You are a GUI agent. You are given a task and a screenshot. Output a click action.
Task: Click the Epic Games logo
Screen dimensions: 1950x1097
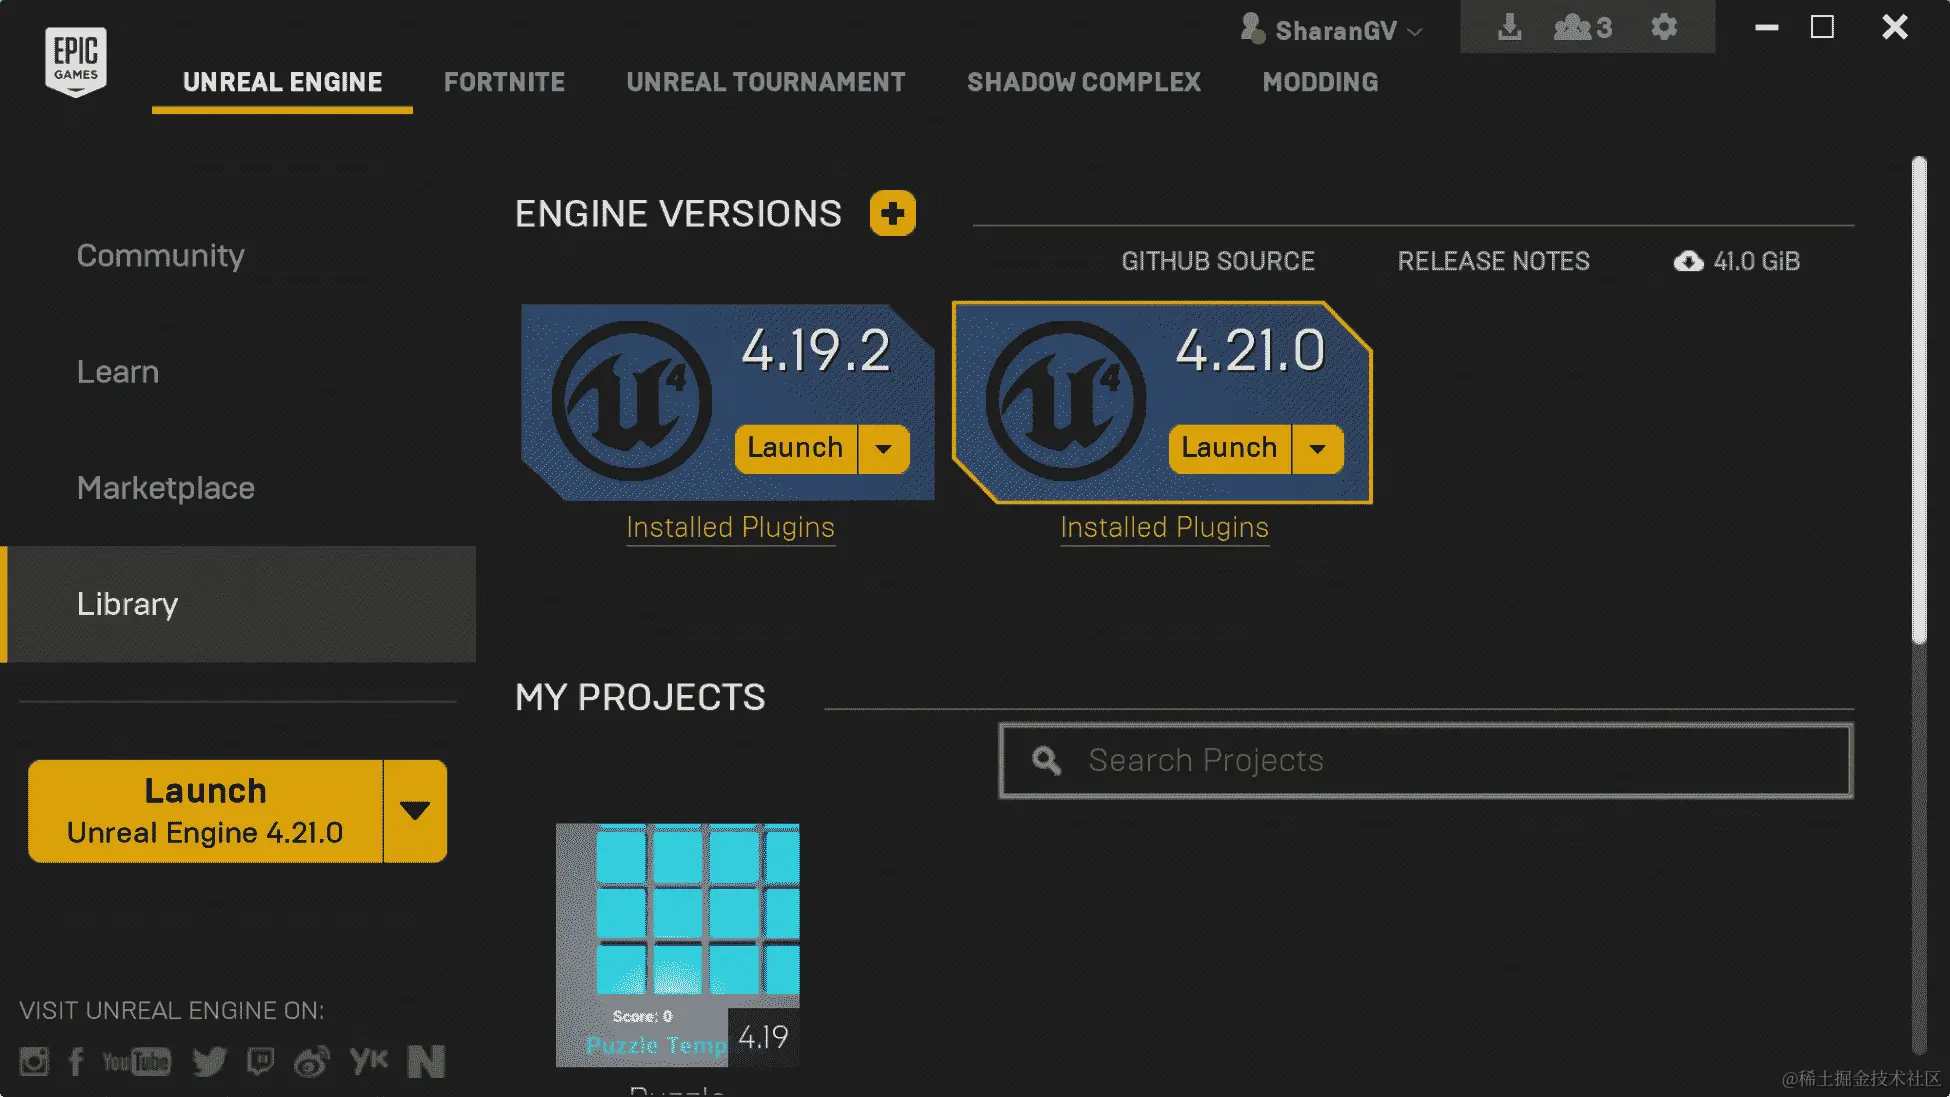coord(76,61)
